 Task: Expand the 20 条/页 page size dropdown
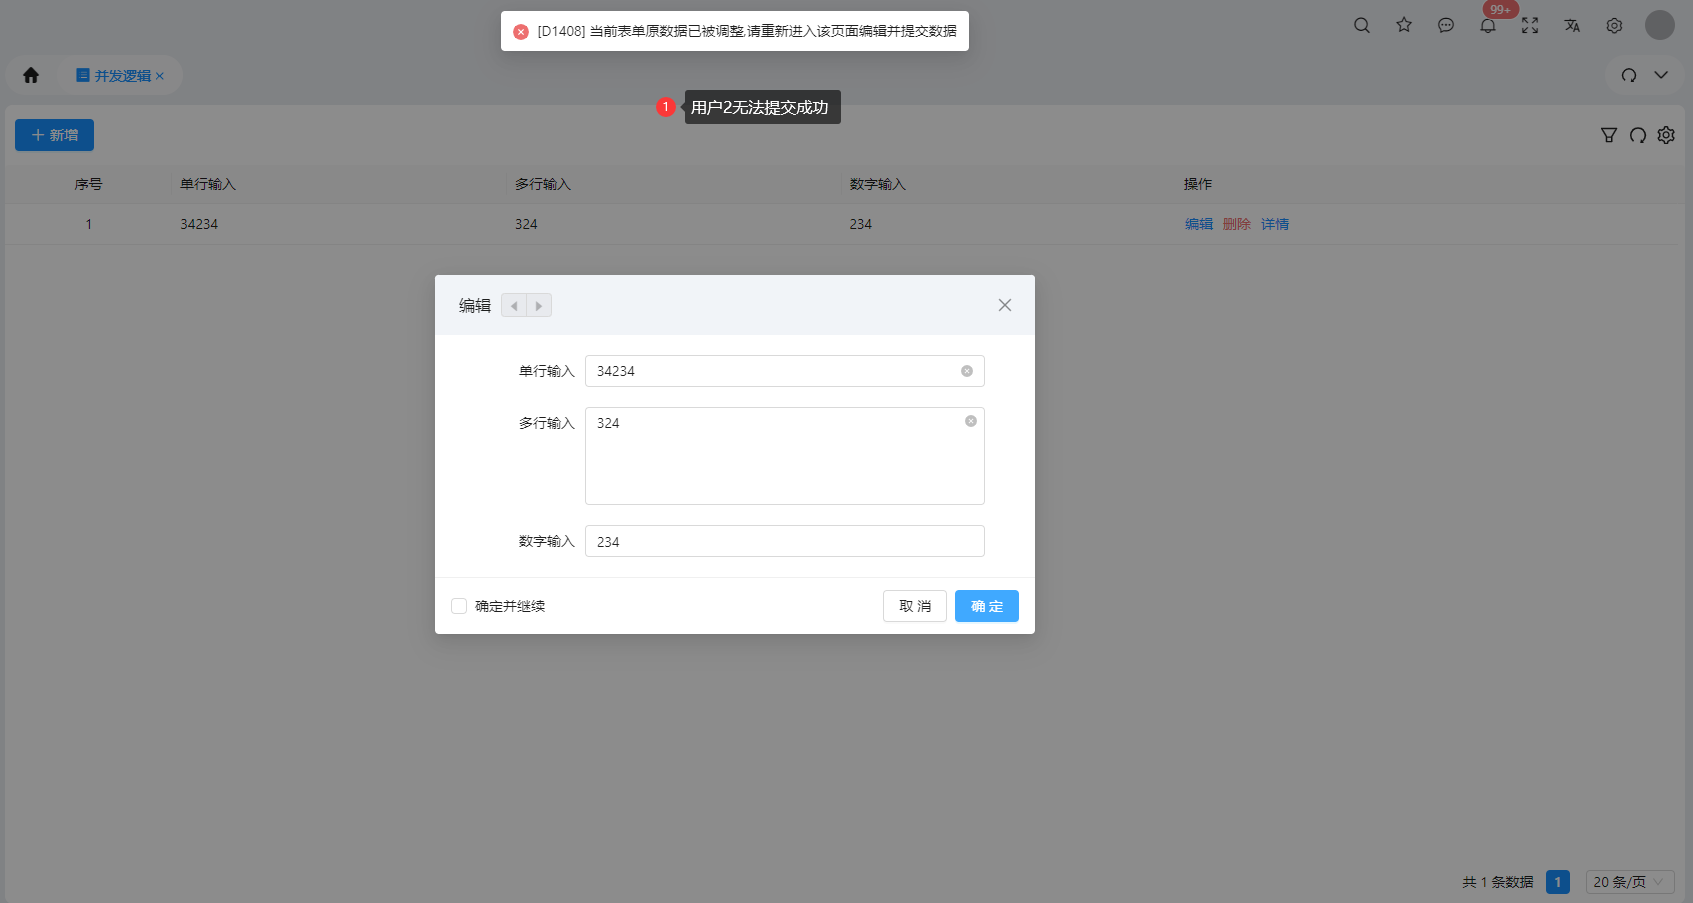1629,882
